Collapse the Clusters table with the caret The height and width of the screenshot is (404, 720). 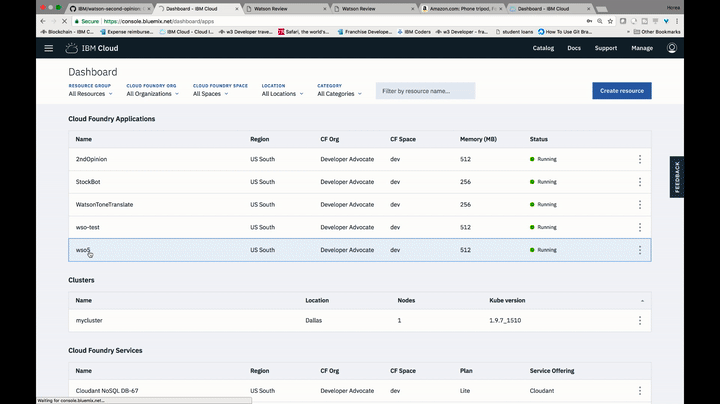point(642,301)
